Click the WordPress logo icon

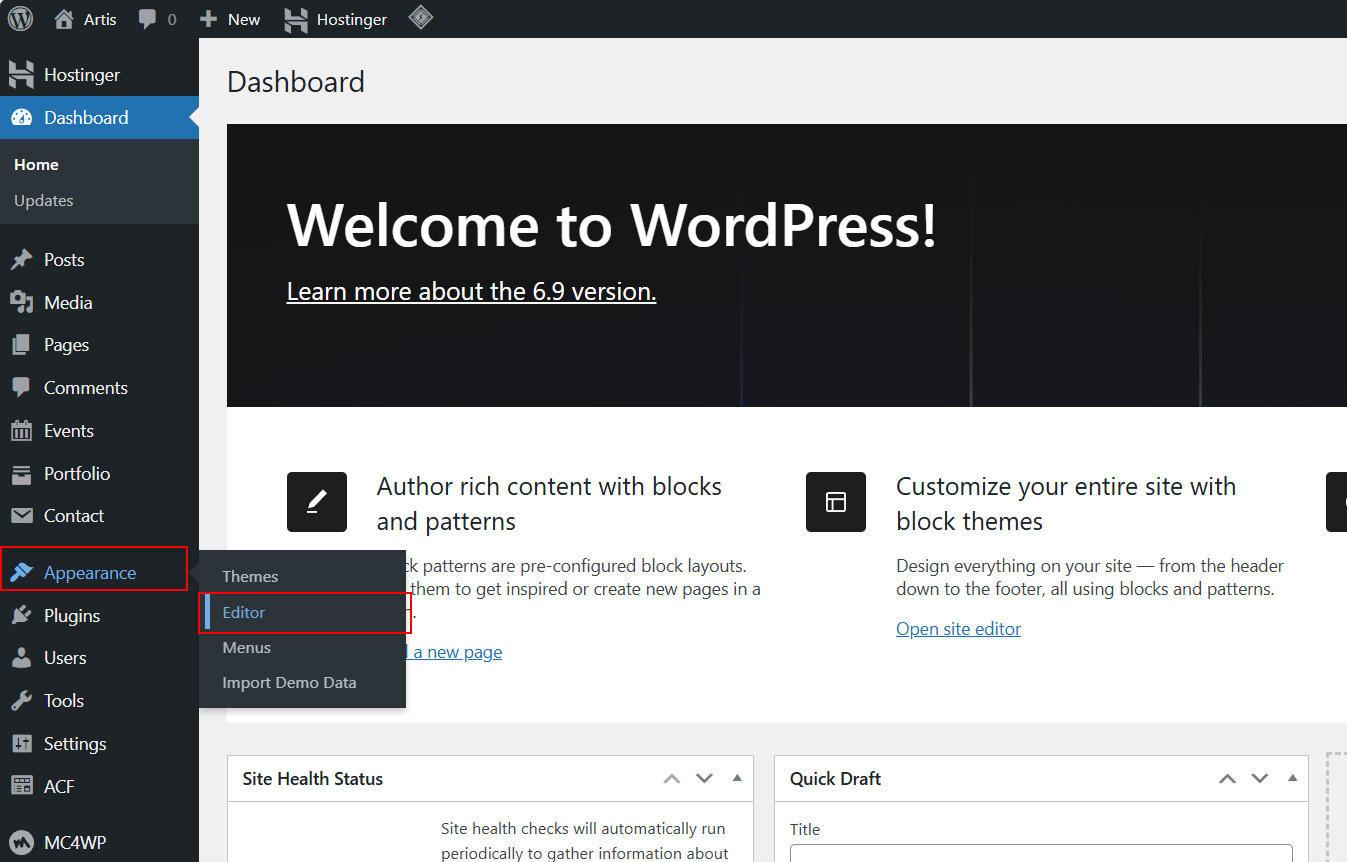(20, 19)
